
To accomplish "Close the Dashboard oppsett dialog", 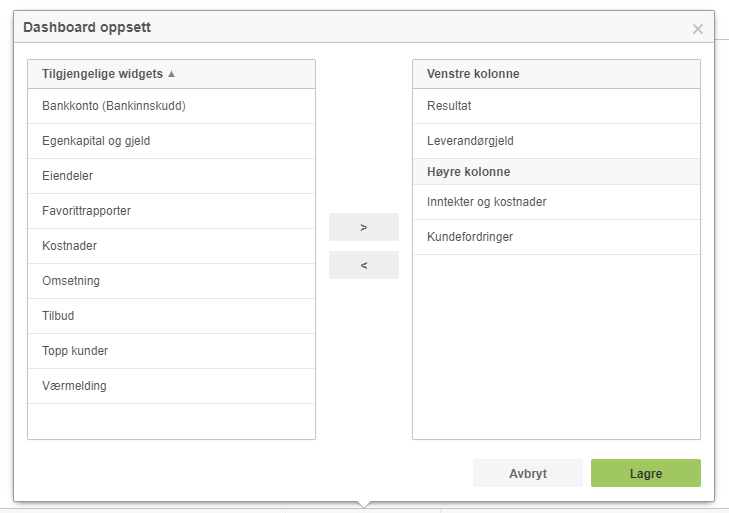I will pyautogui.click(x=697, y=29).
